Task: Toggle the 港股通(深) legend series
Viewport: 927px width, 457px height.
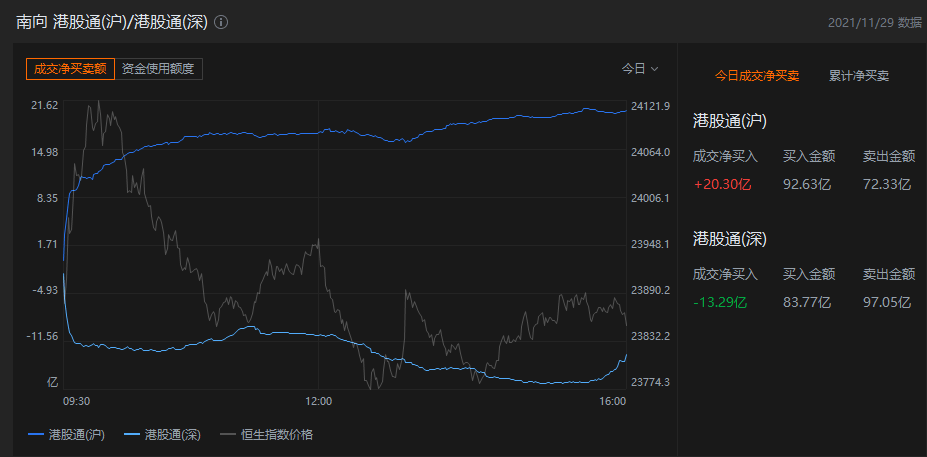Action: coord(163,435)
